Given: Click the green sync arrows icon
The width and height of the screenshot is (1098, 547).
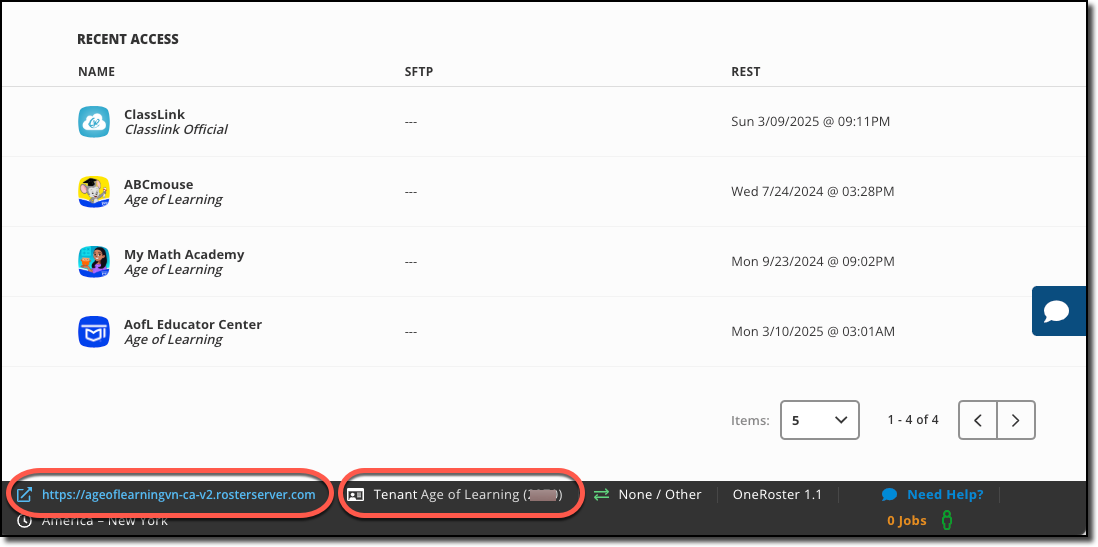Looking at the screenshot, I should (x=602, y=494).
